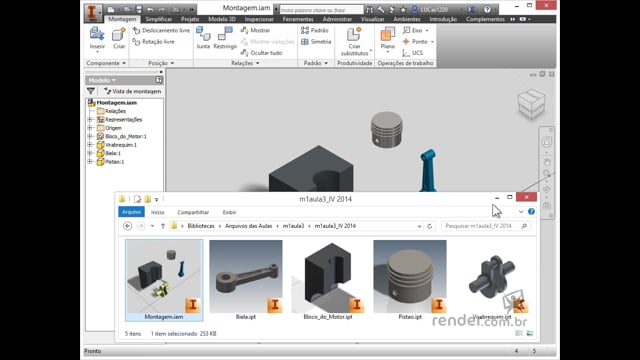Click the Criar component tool
The width and height of the screenshot is (640, 360).
119,38
